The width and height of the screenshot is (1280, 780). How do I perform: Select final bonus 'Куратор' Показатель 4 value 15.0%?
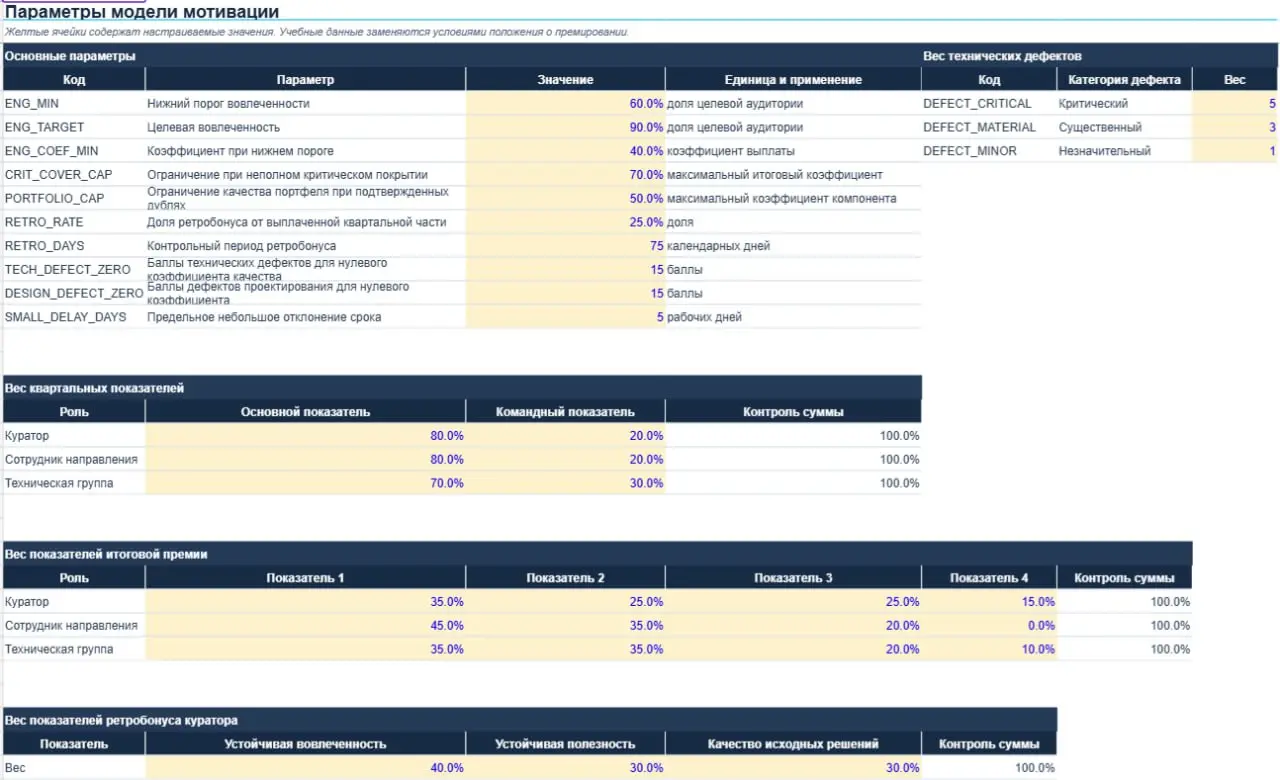[989, 602]
